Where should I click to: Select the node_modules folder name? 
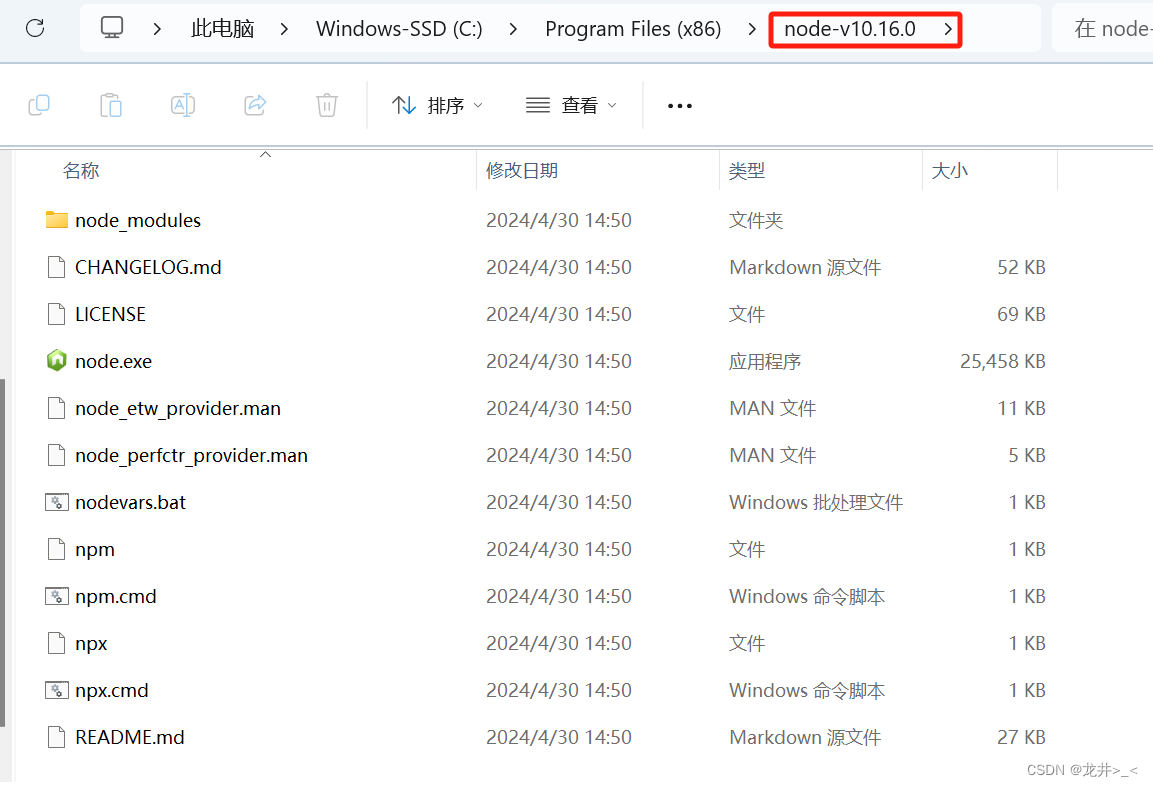pos(138,221)
